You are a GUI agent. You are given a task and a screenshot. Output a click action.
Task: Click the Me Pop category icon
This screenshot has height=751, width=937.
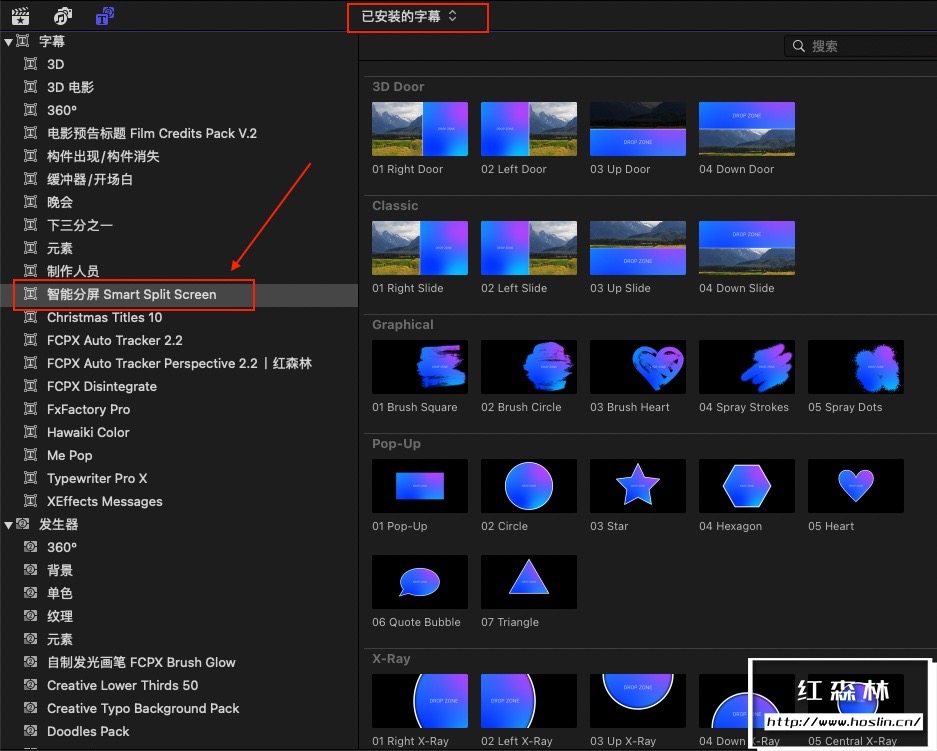pyautogui.click(x=30, y=455)
